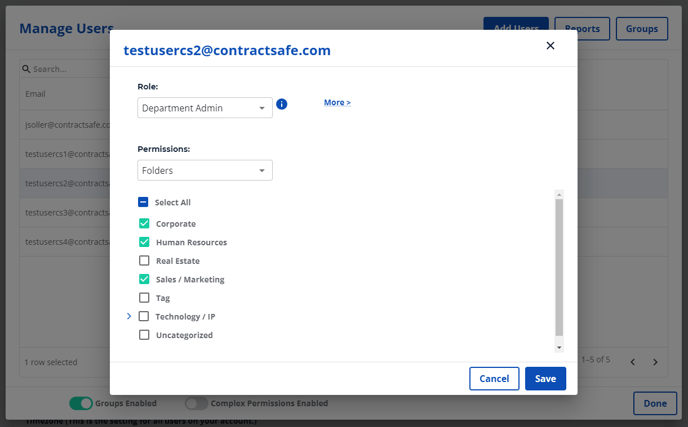
Task: Go to the next page with the right arrow
Action: coord(655,362)
